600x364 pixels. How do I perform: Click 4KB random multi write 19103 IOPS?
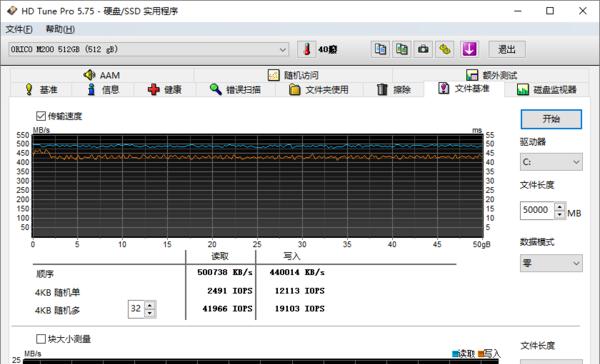[x=299, y=309]
